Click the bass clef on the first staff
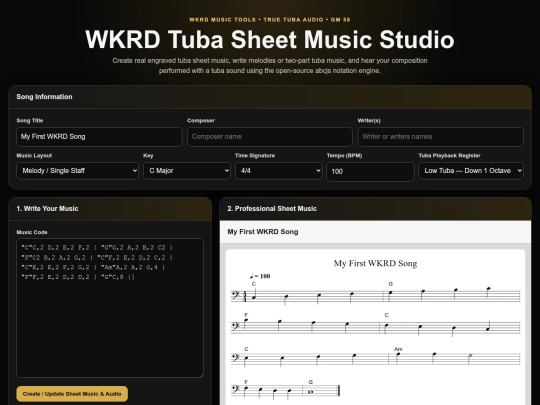540x405 pixels. pos(236,295)
